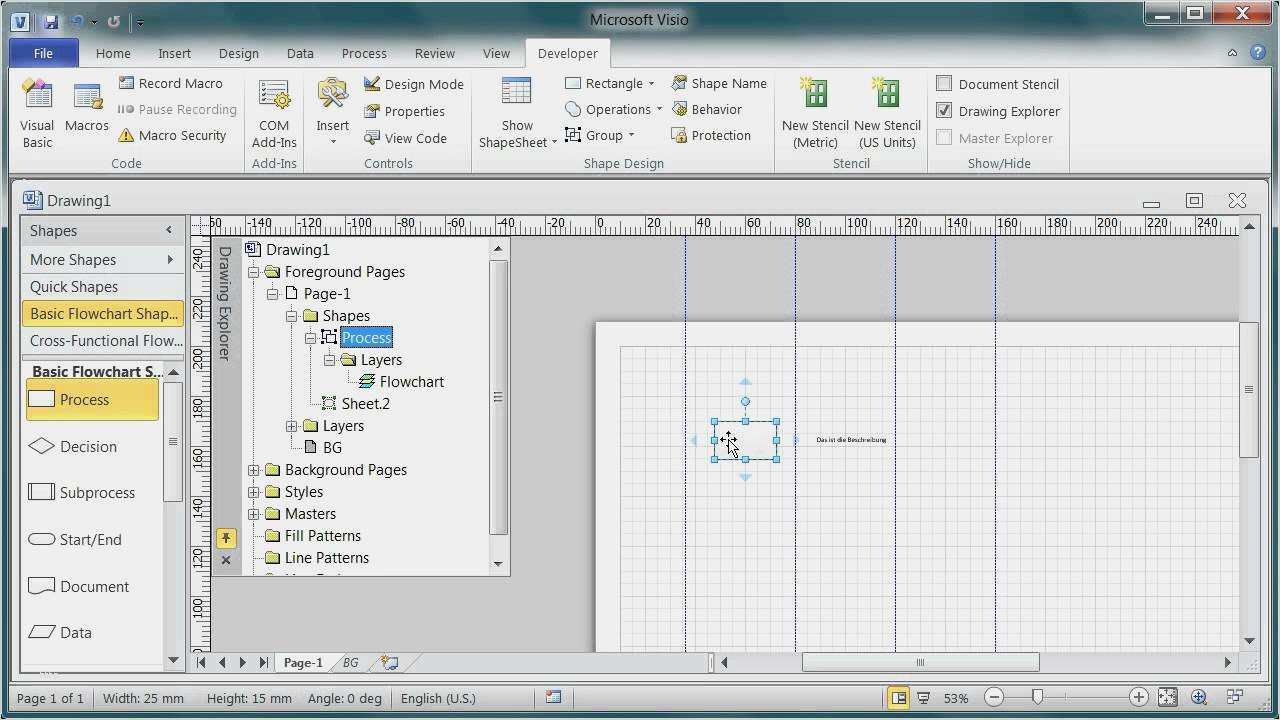Viewport: 1280px width, 720px height.
Task: Open shape Protection settings
Action: click(x=710, y=135)
